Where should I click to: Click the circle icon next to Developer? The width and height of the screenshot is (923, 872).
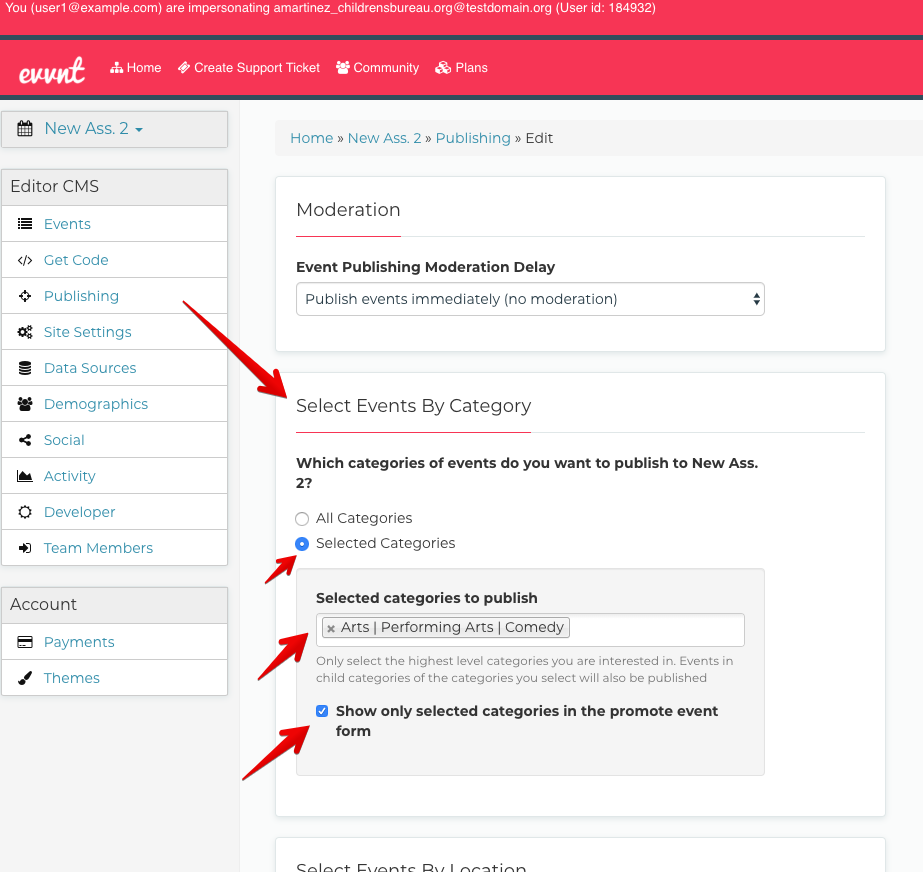pos(25,512)
